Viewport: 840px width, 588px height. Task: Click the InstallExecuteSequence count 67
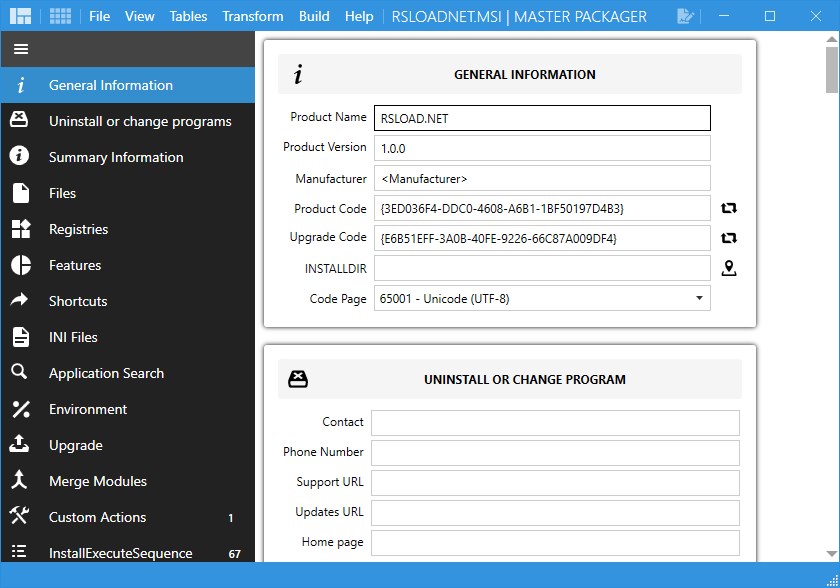pos(235,554)
